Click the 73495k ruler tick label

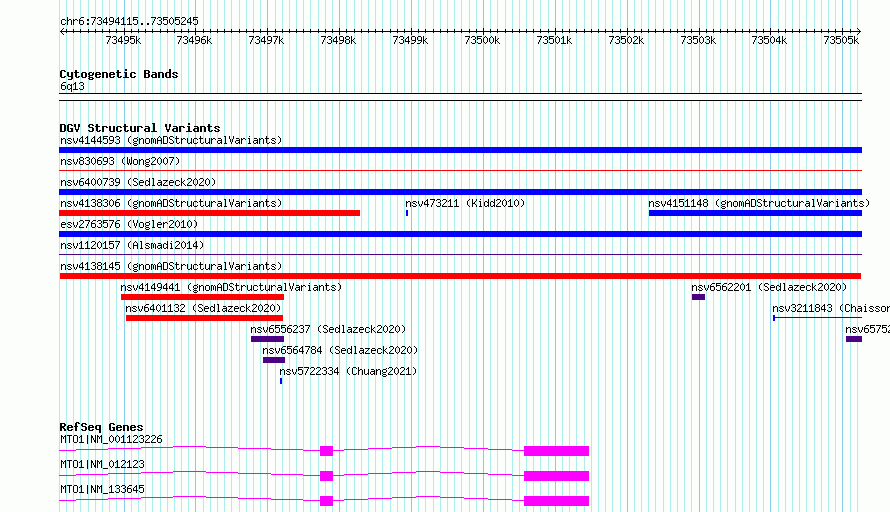(123, 40)
